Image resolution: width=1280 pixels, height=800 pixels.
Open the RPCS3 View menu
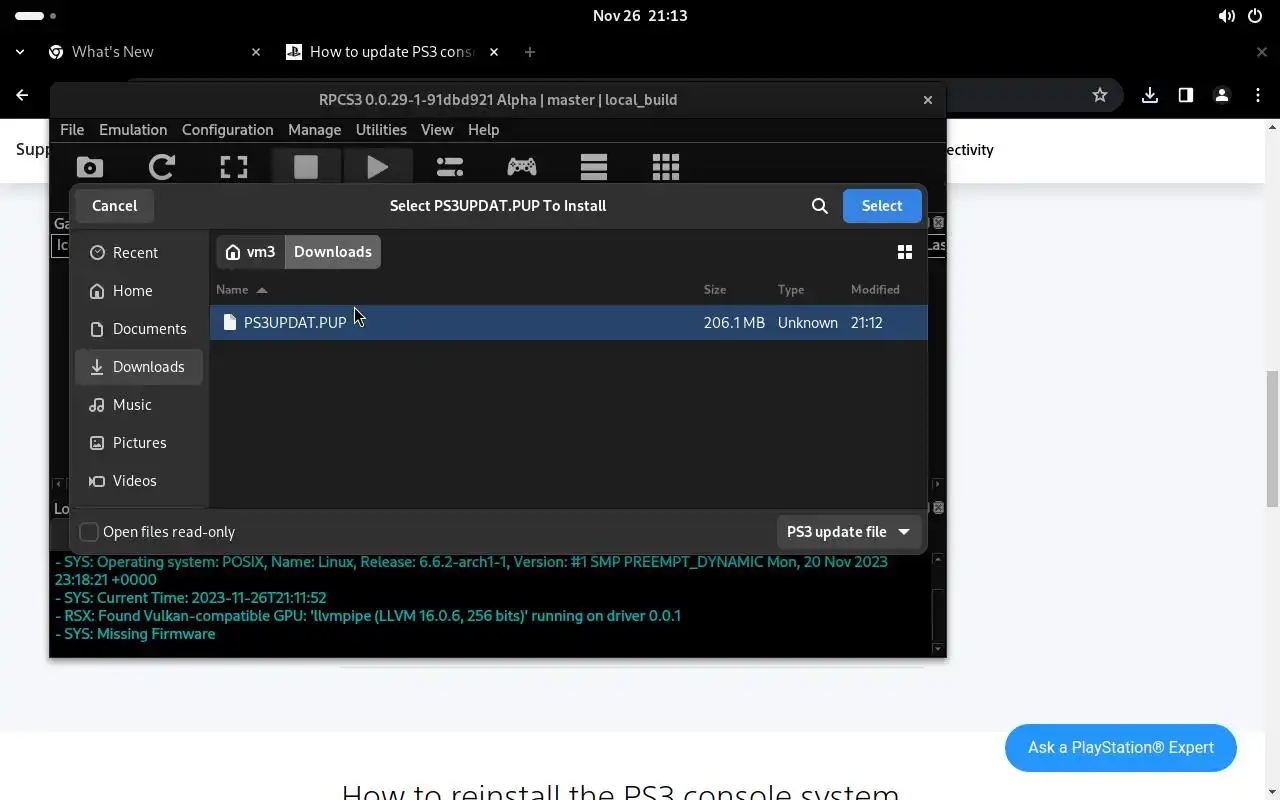[437, 130]
